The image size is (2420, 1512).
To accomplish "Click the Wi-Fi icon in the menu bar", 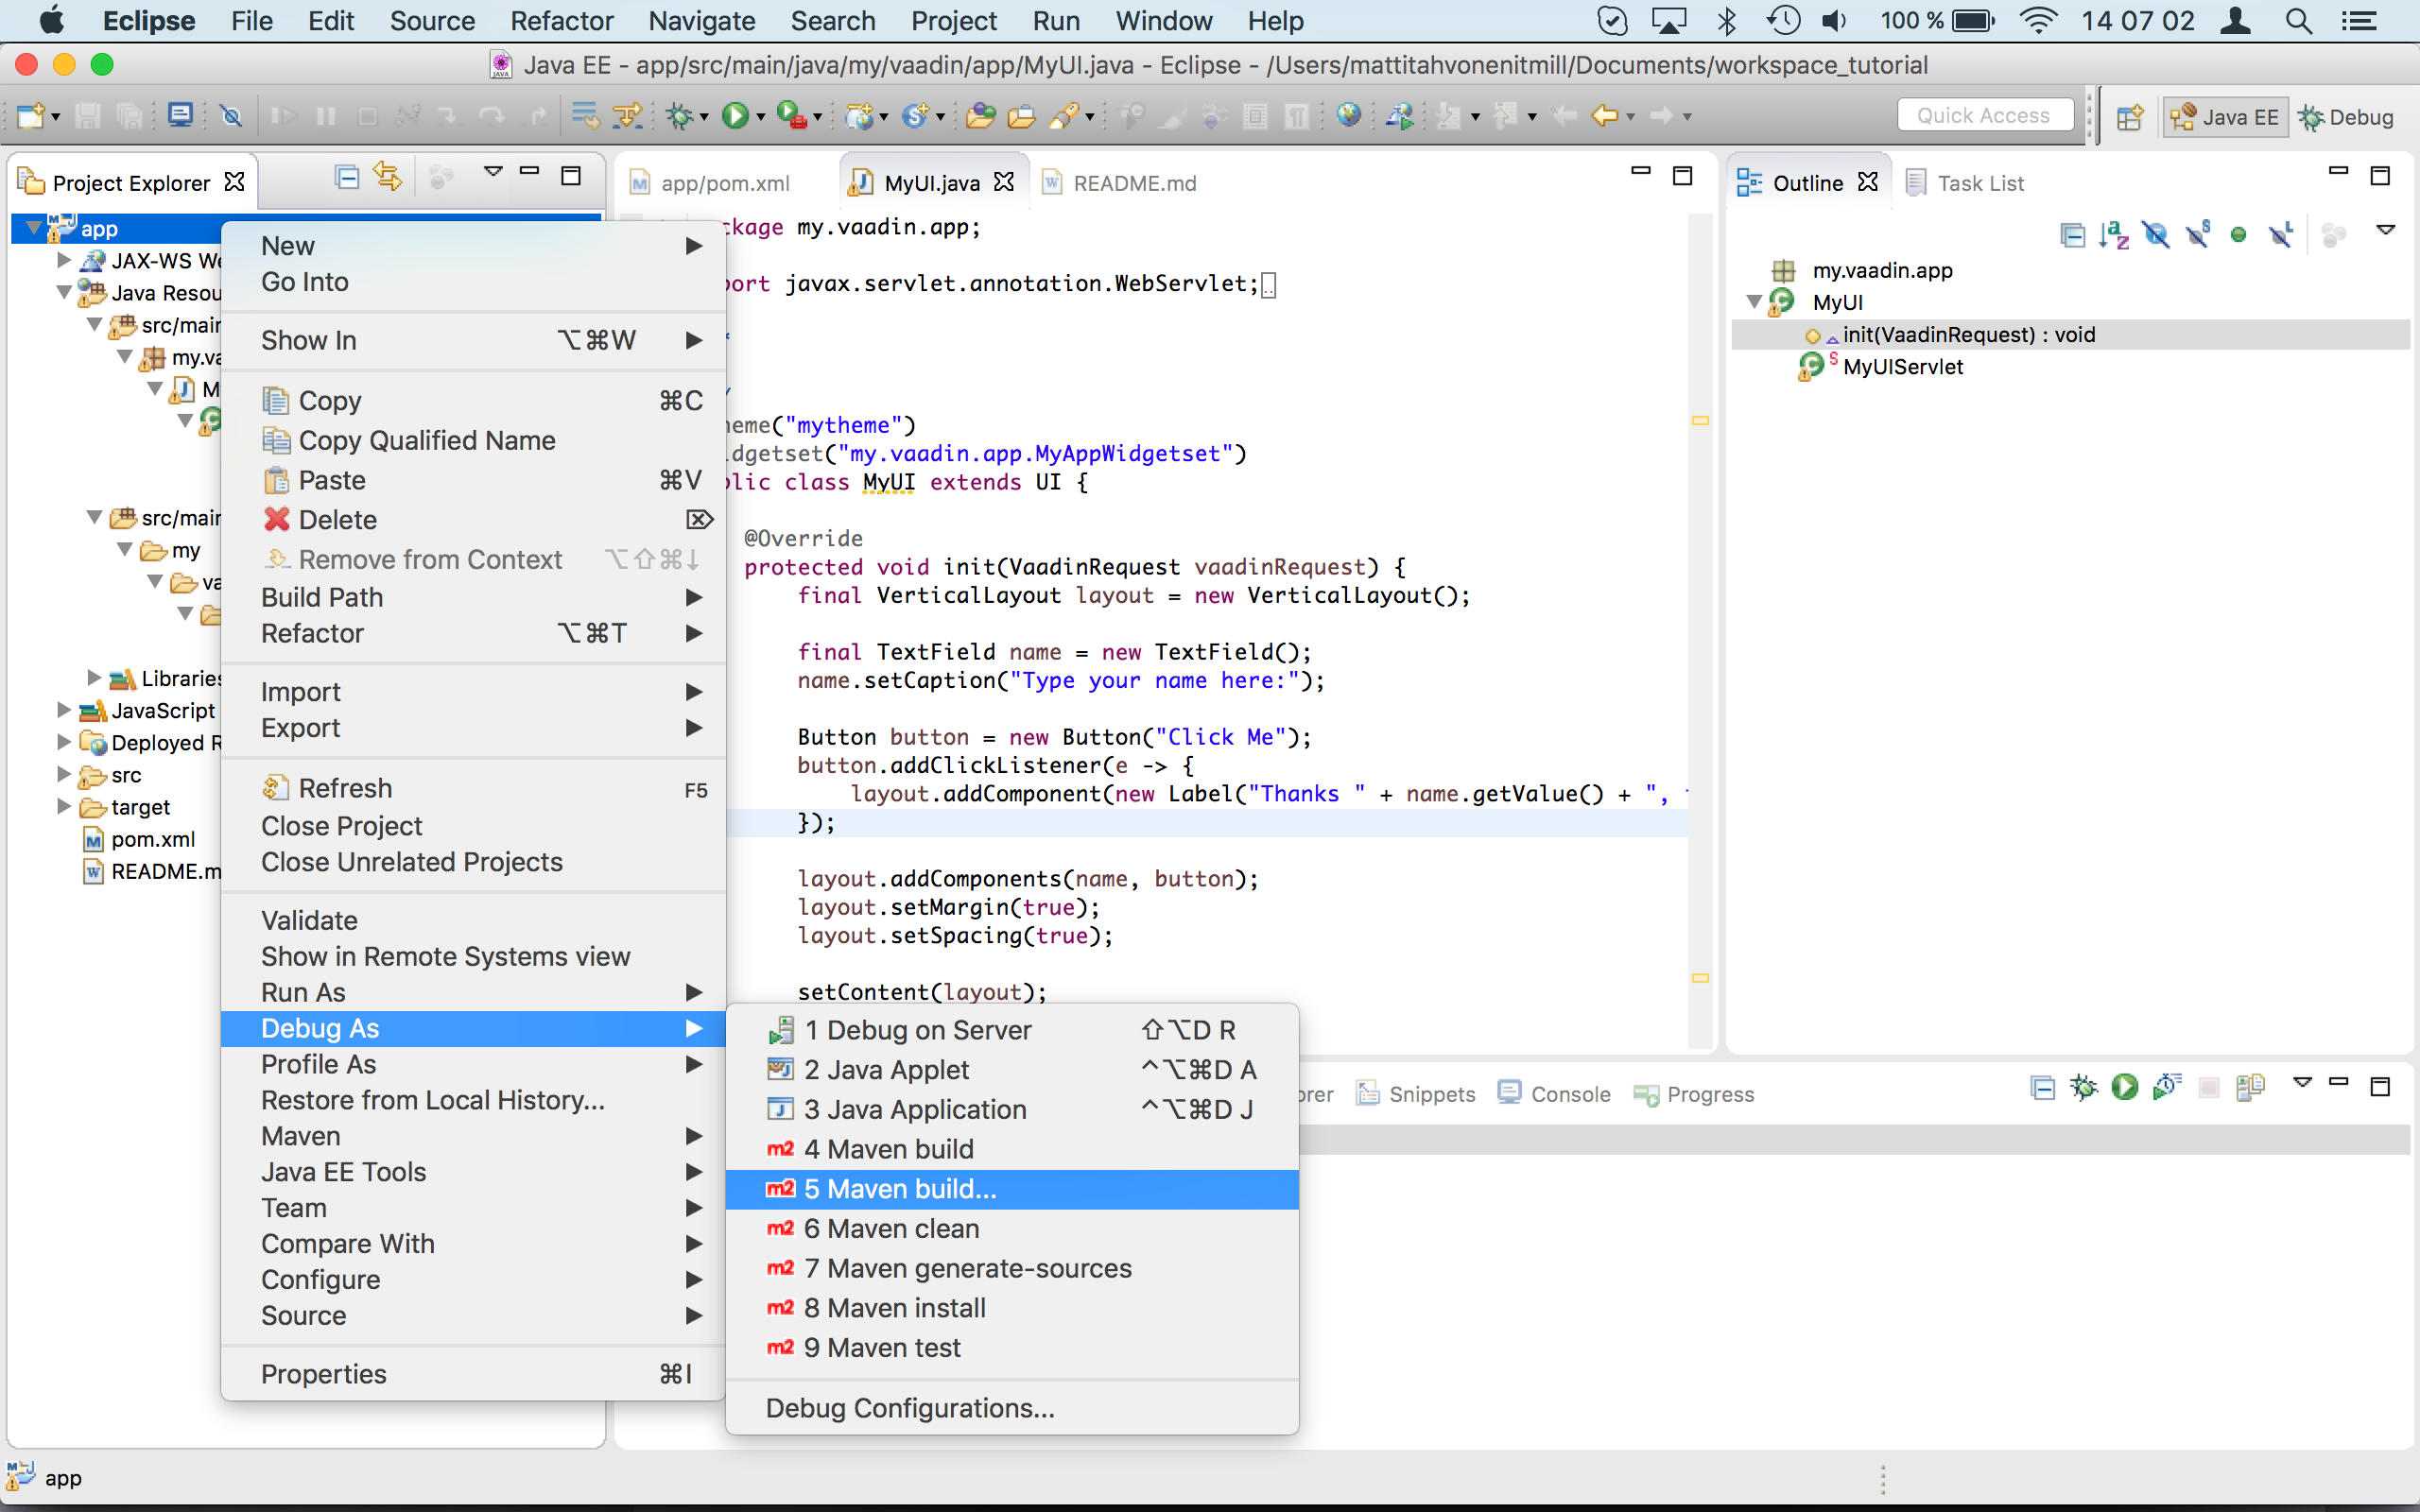I will click(x=2038, y=21).
